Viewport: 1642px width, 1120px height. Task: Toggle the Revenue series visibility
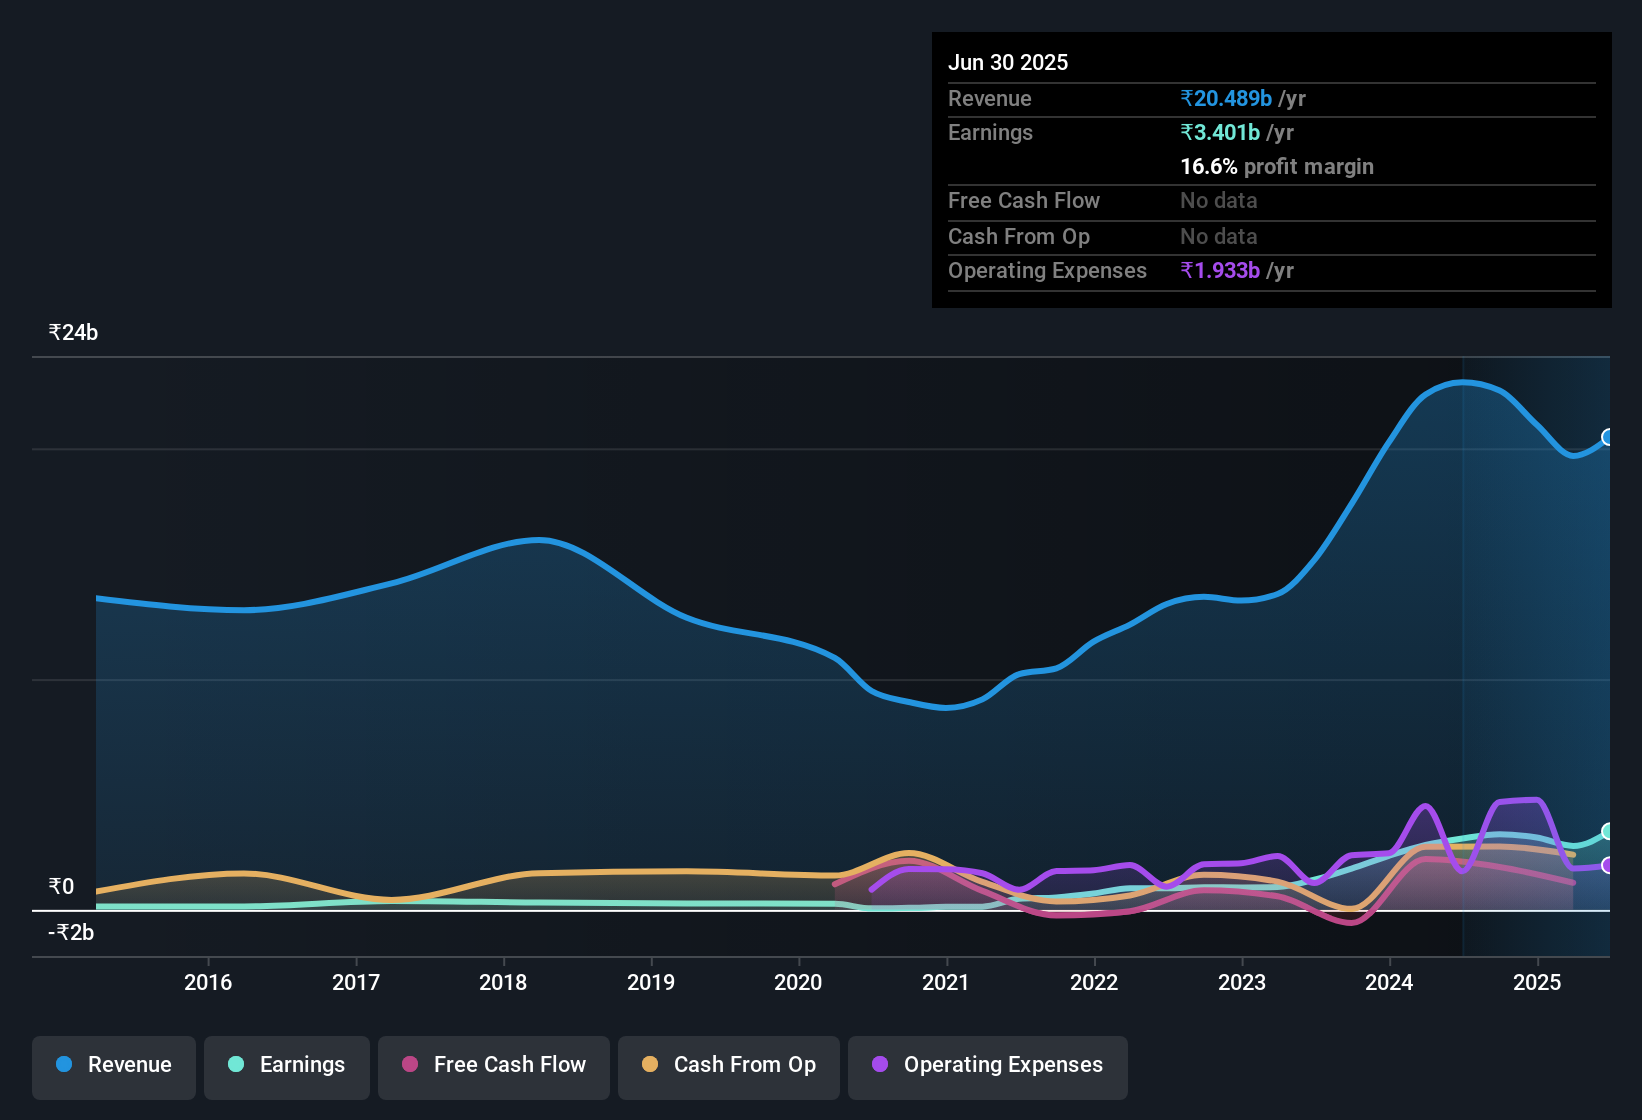(x=113, y=1065)
